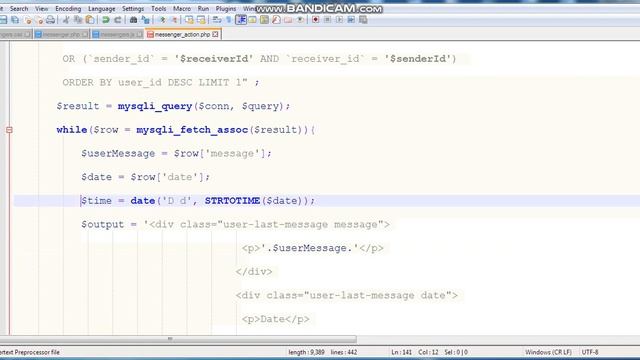The image size is (640, 360).
Task: Close the messenger_action.php tab
Action: (215, 35)
